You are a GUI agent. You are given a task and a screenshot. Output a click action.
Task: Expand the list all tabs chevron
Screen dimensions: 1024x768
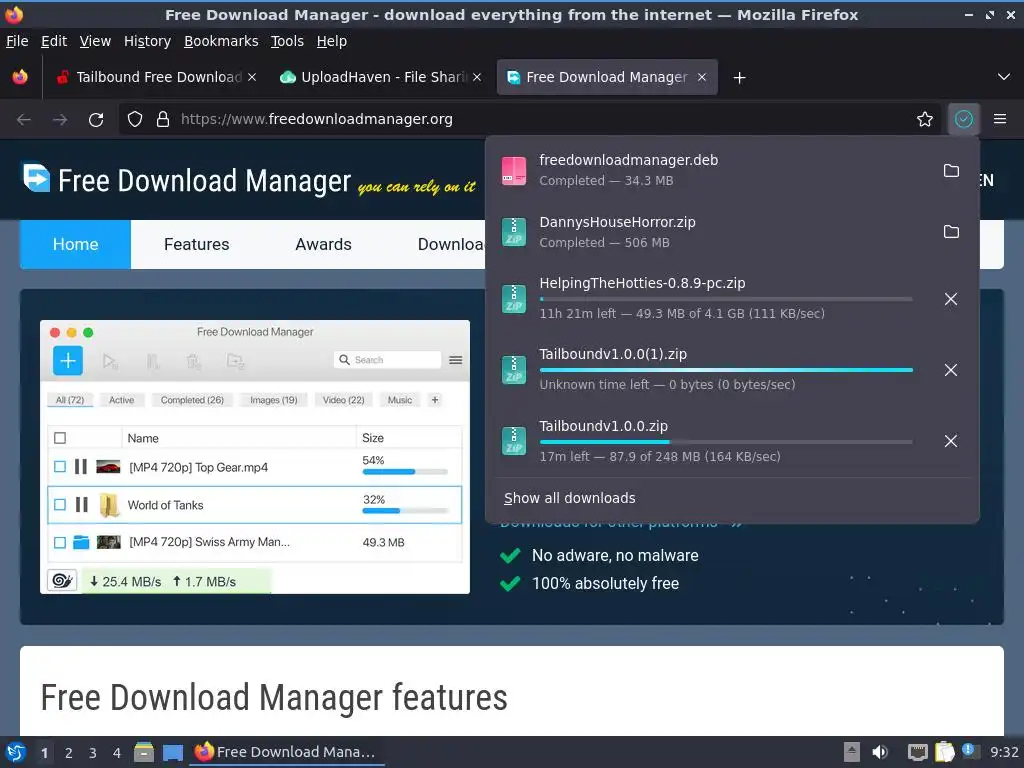point(1004,77)
